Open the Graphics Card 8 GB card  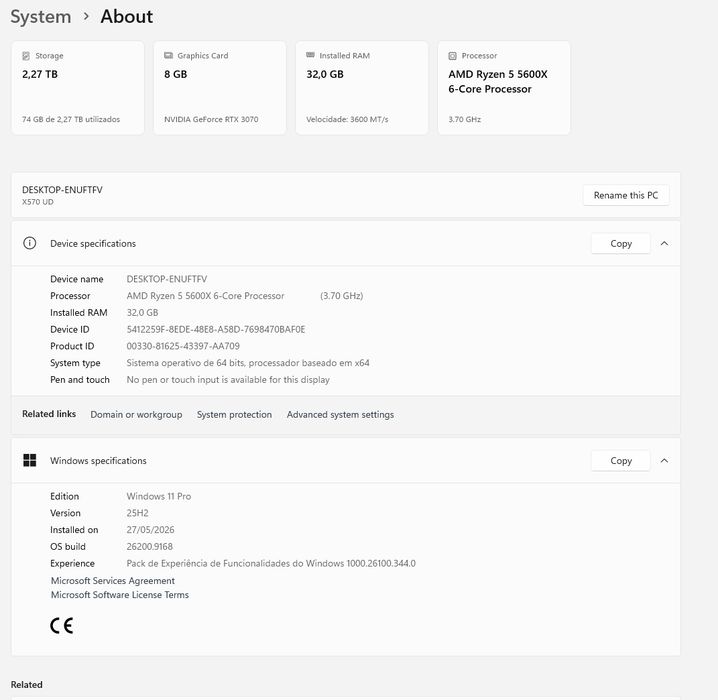(220, 88)
